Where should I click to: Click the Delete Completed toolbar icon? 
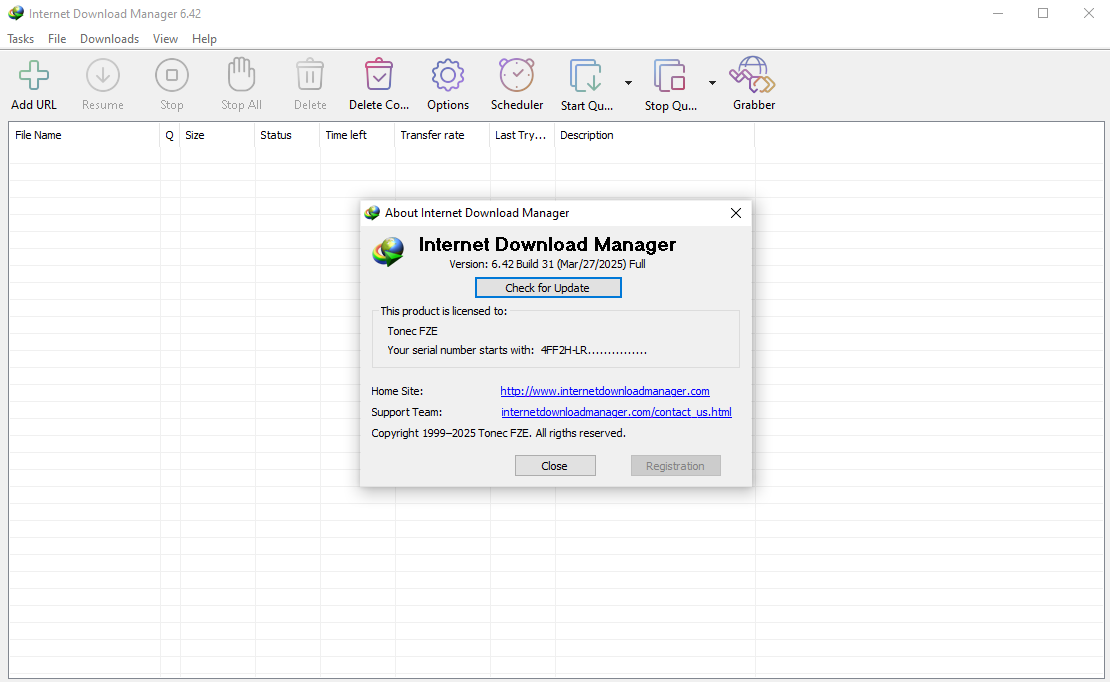[x=379, y=77]
